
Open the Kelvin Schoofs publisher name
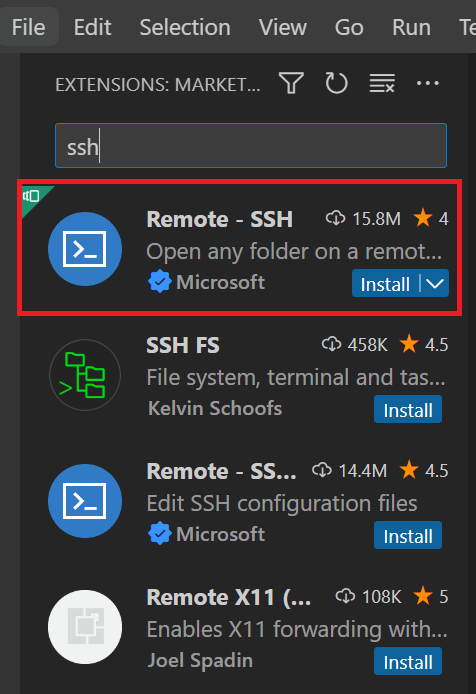[x=215, y=408]
